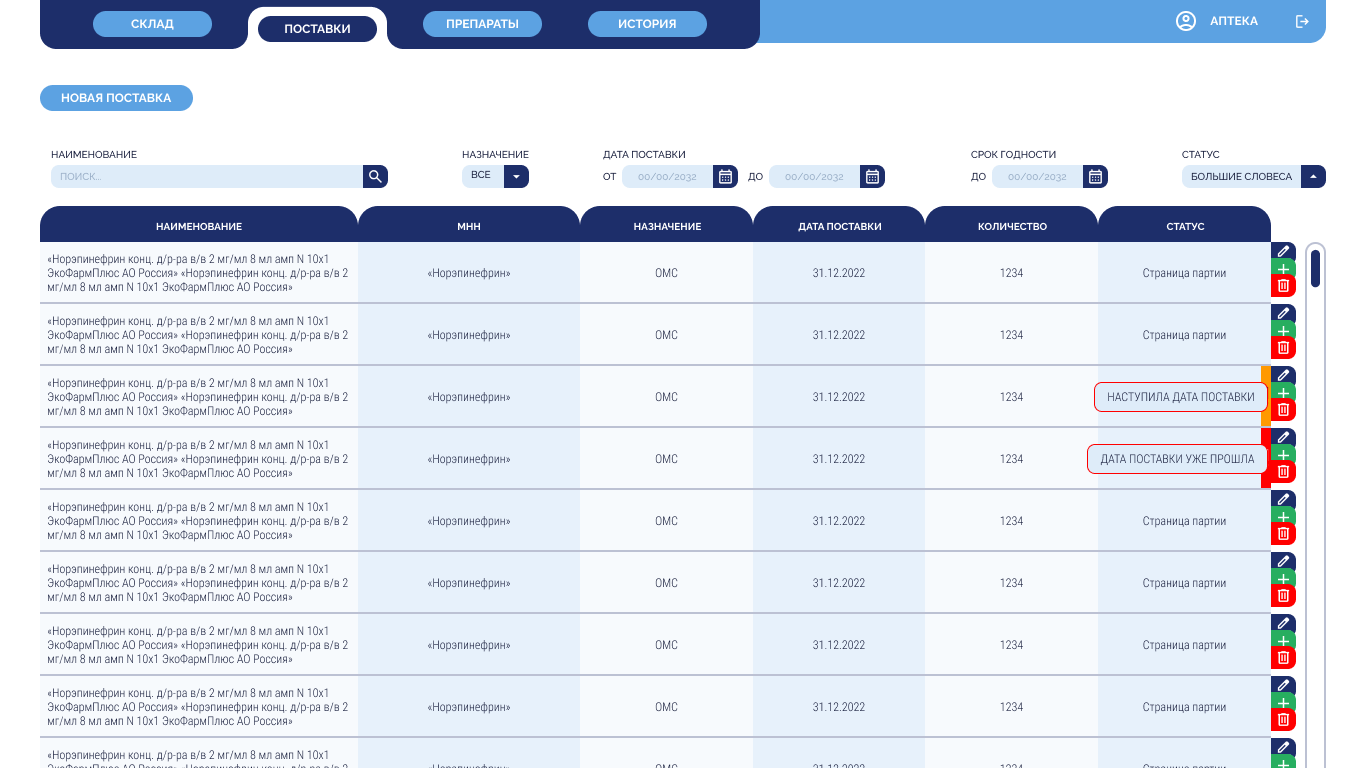Viewport: 1366px width, 768px height.
Task: Open the delivery date 'to' calendar
Action: coord(872,177)
